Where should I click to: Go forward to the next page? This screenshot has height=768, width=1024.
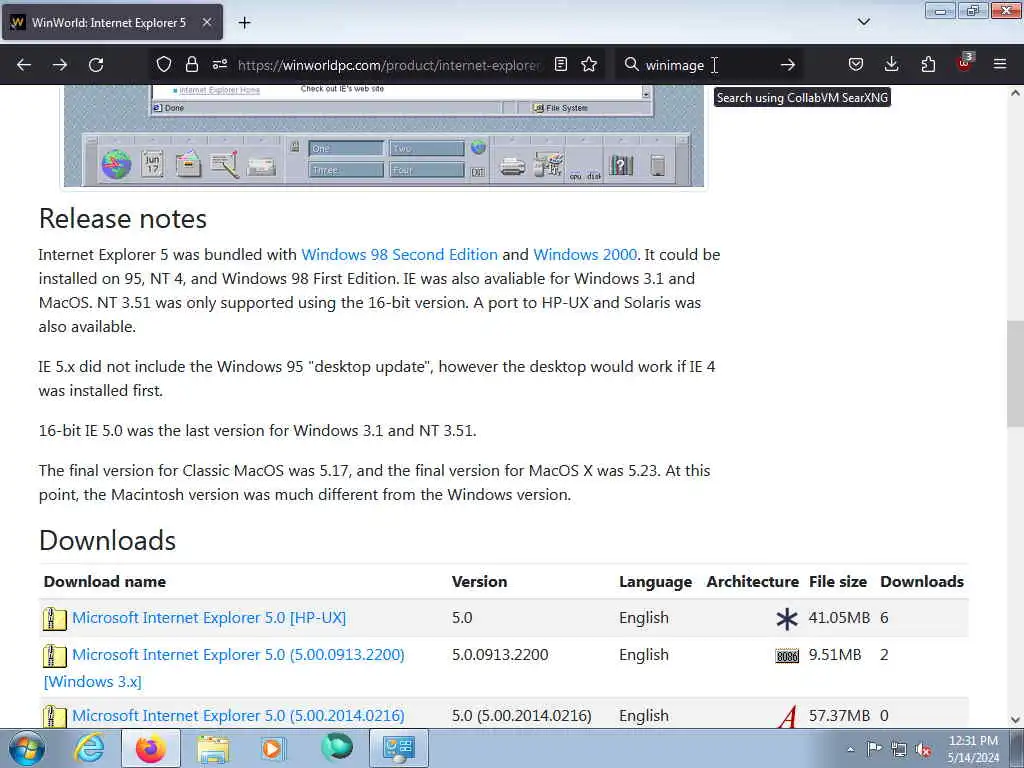pyautogui.click(x=60, y=65)
